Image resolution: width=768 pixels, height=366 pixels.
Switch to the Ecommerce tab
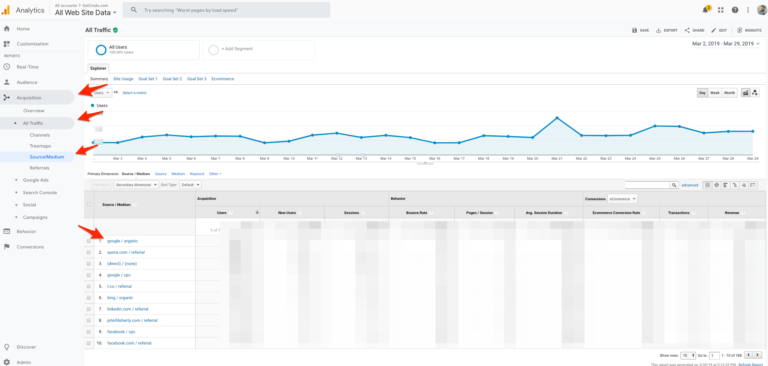coord(222,79)
